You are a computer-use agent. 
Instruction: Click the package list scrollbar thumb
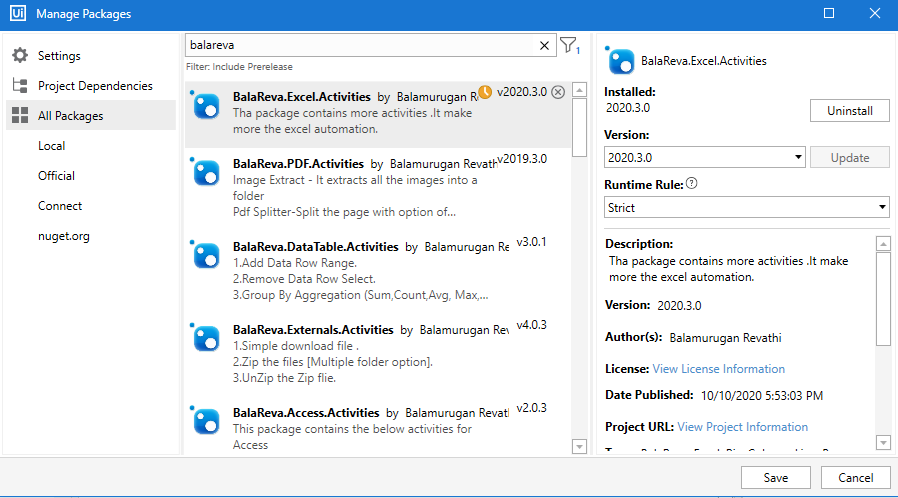(x=580, y=127)
